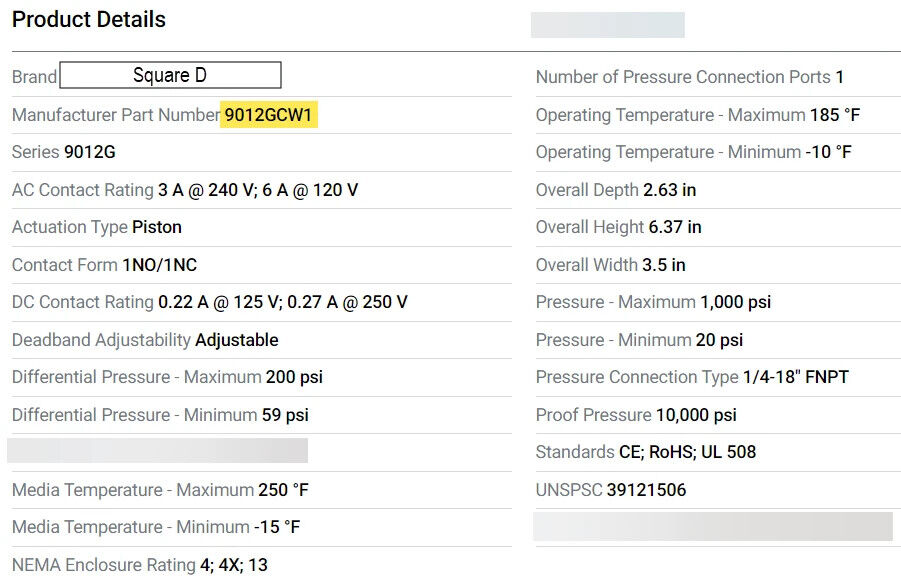Viewport: 901px width, 580px height.
Task: Click the DC Contact Rating value
Action: [282, 302]
